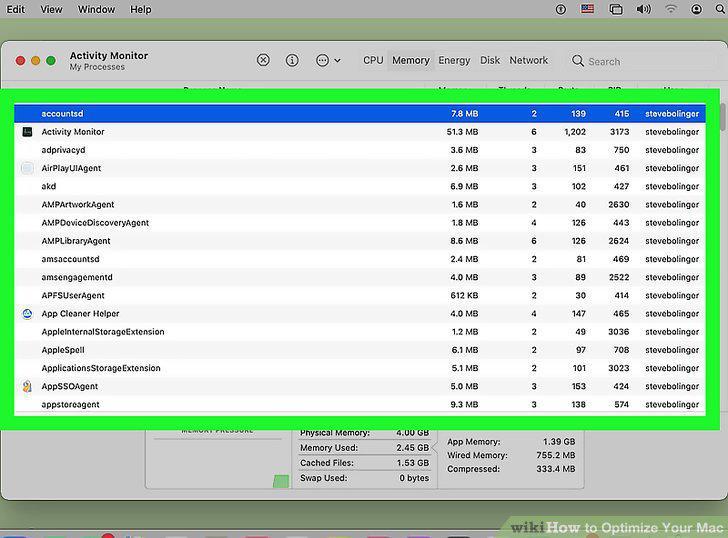Click the magnifier icon in the search field

click(x=578, y=61)
